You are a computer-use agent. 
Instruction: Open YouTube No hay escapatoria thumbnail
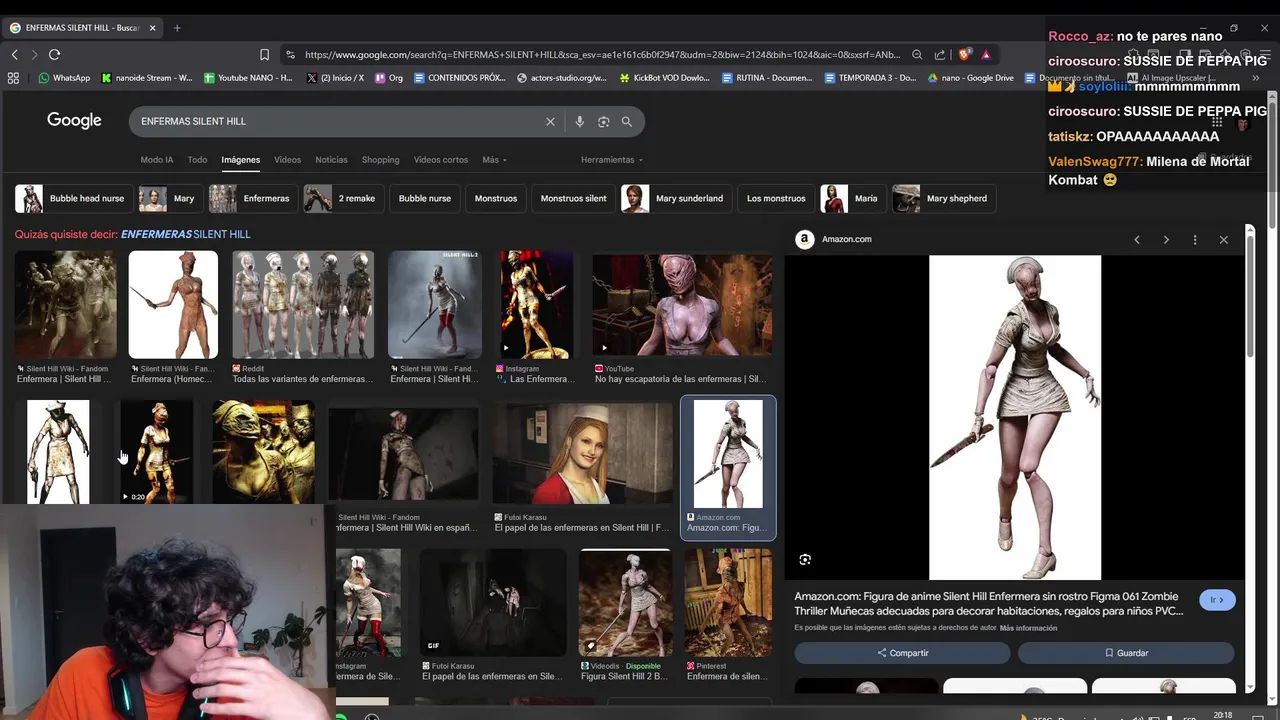[682, 305]
